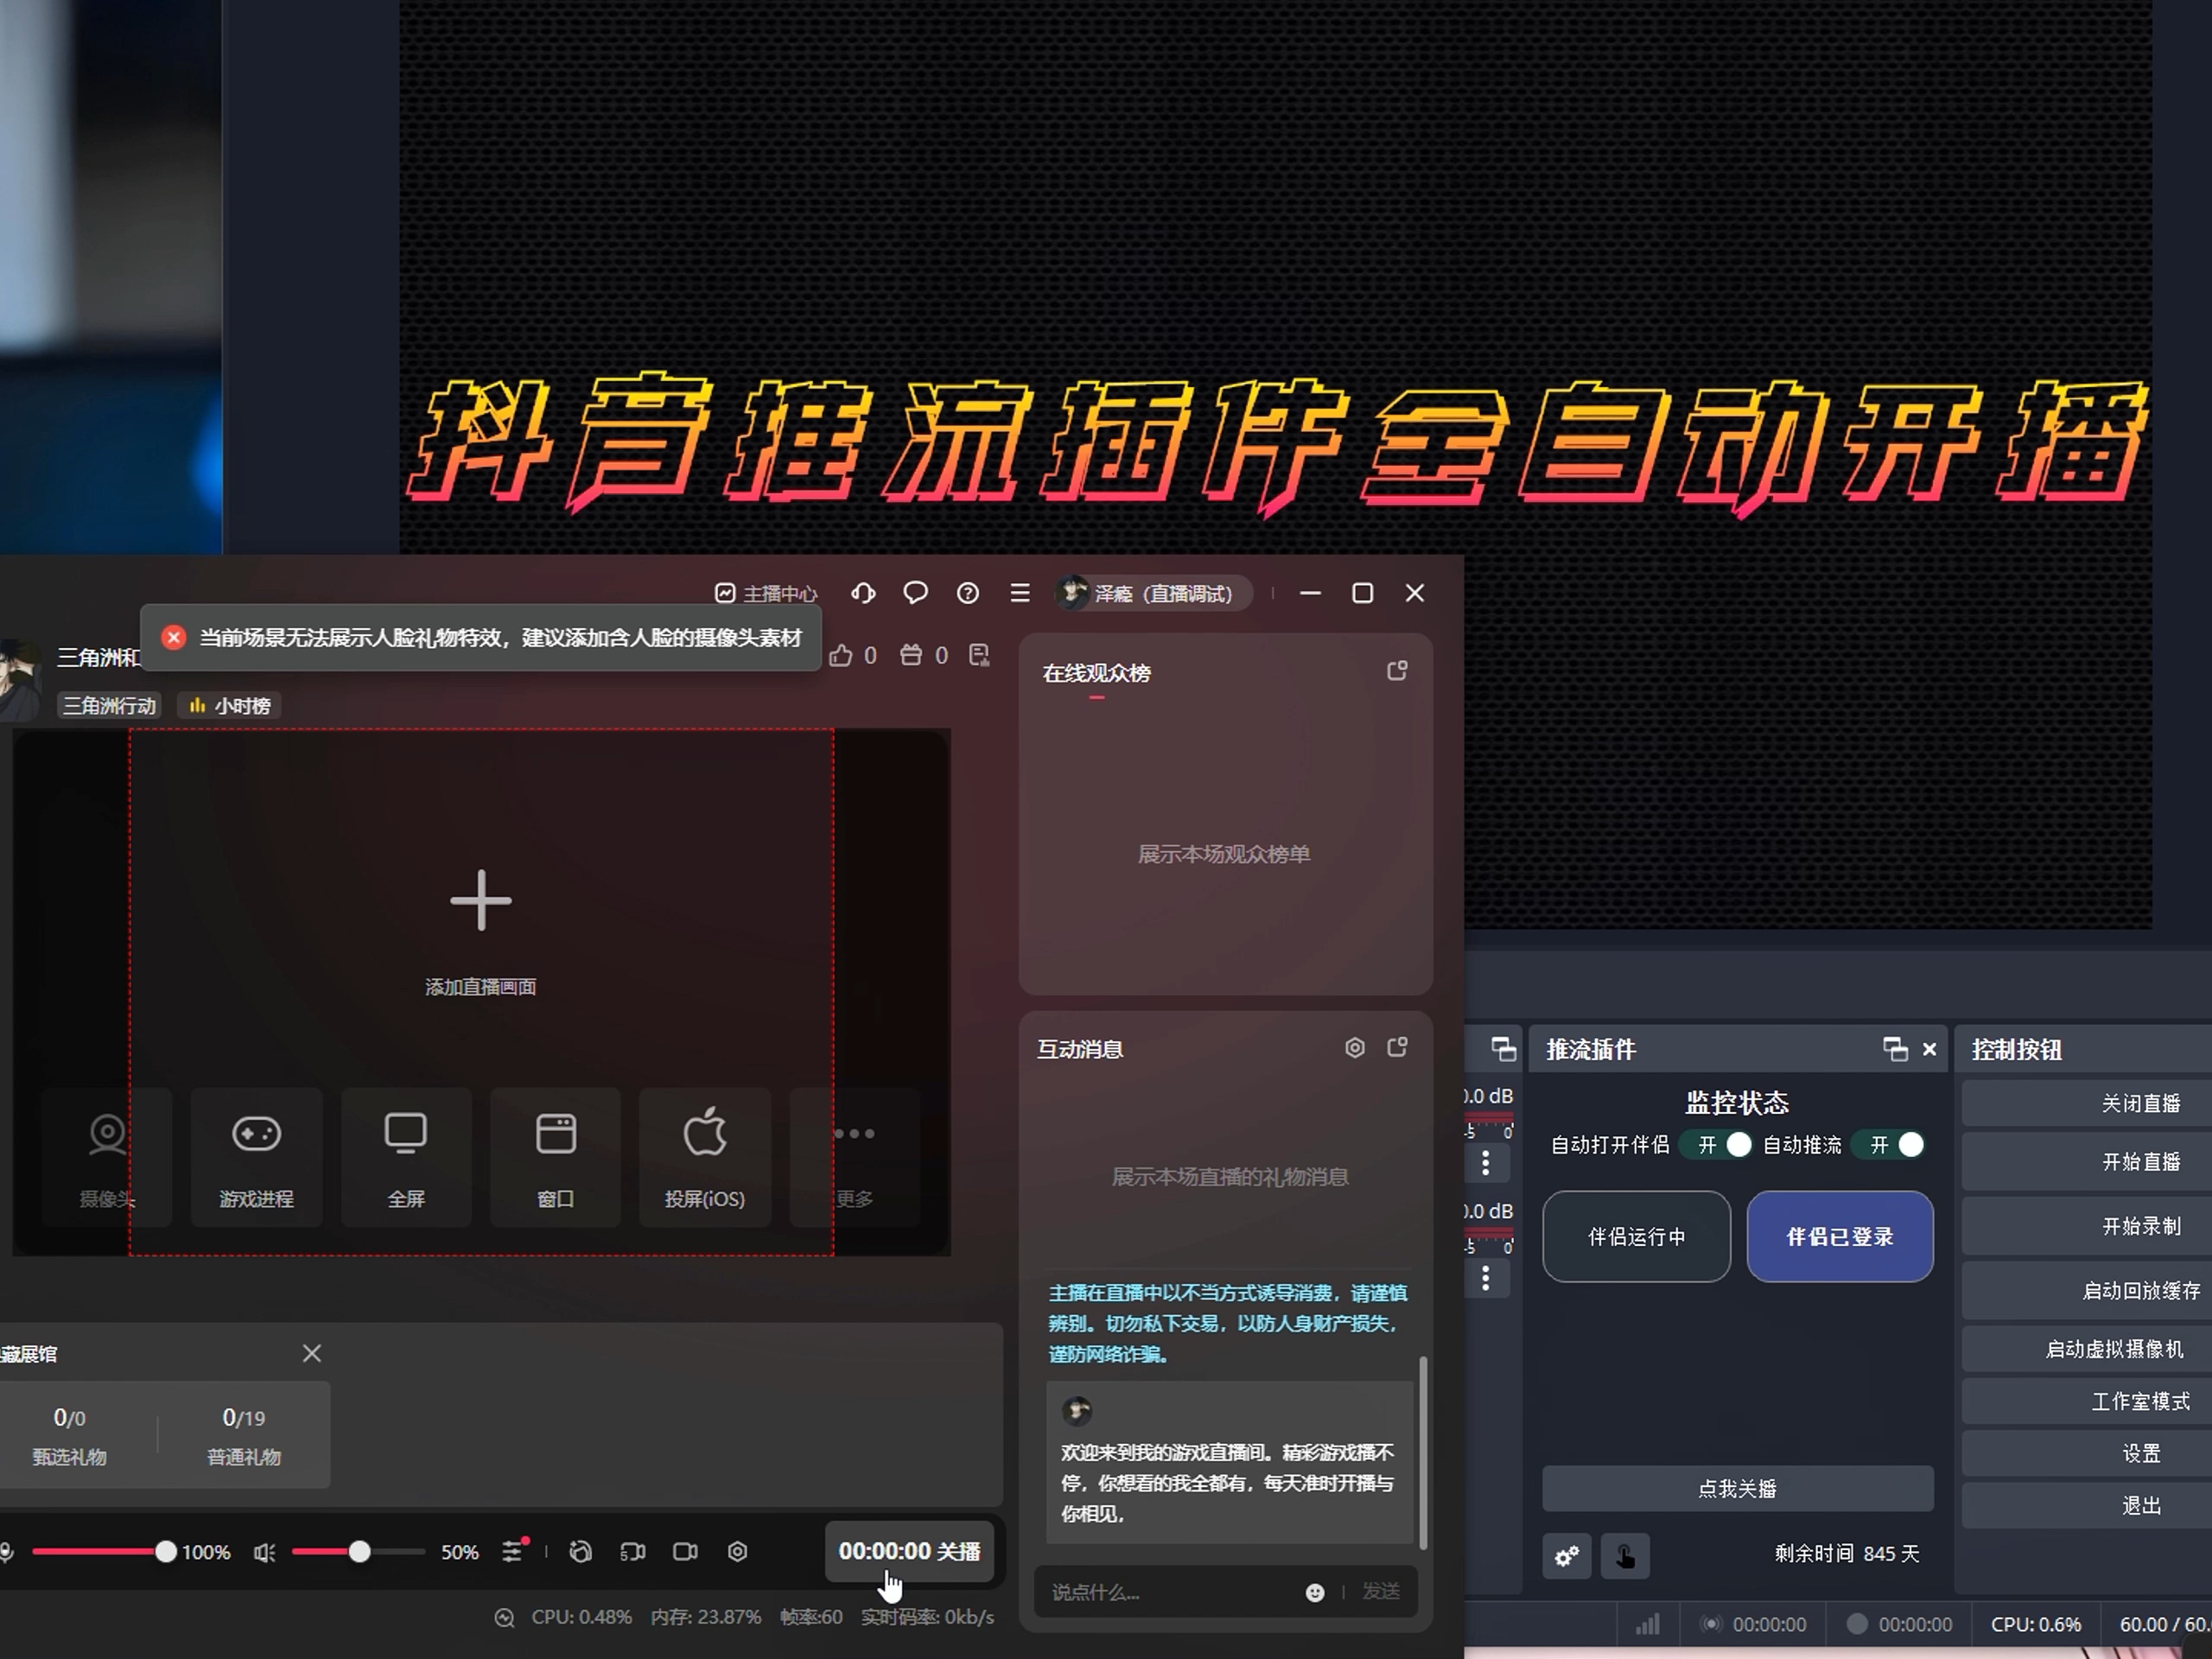2212x1659 pixels.
Task: Choose the 投屏(iOS) screen mirroring source
Action: (705, 1157)
